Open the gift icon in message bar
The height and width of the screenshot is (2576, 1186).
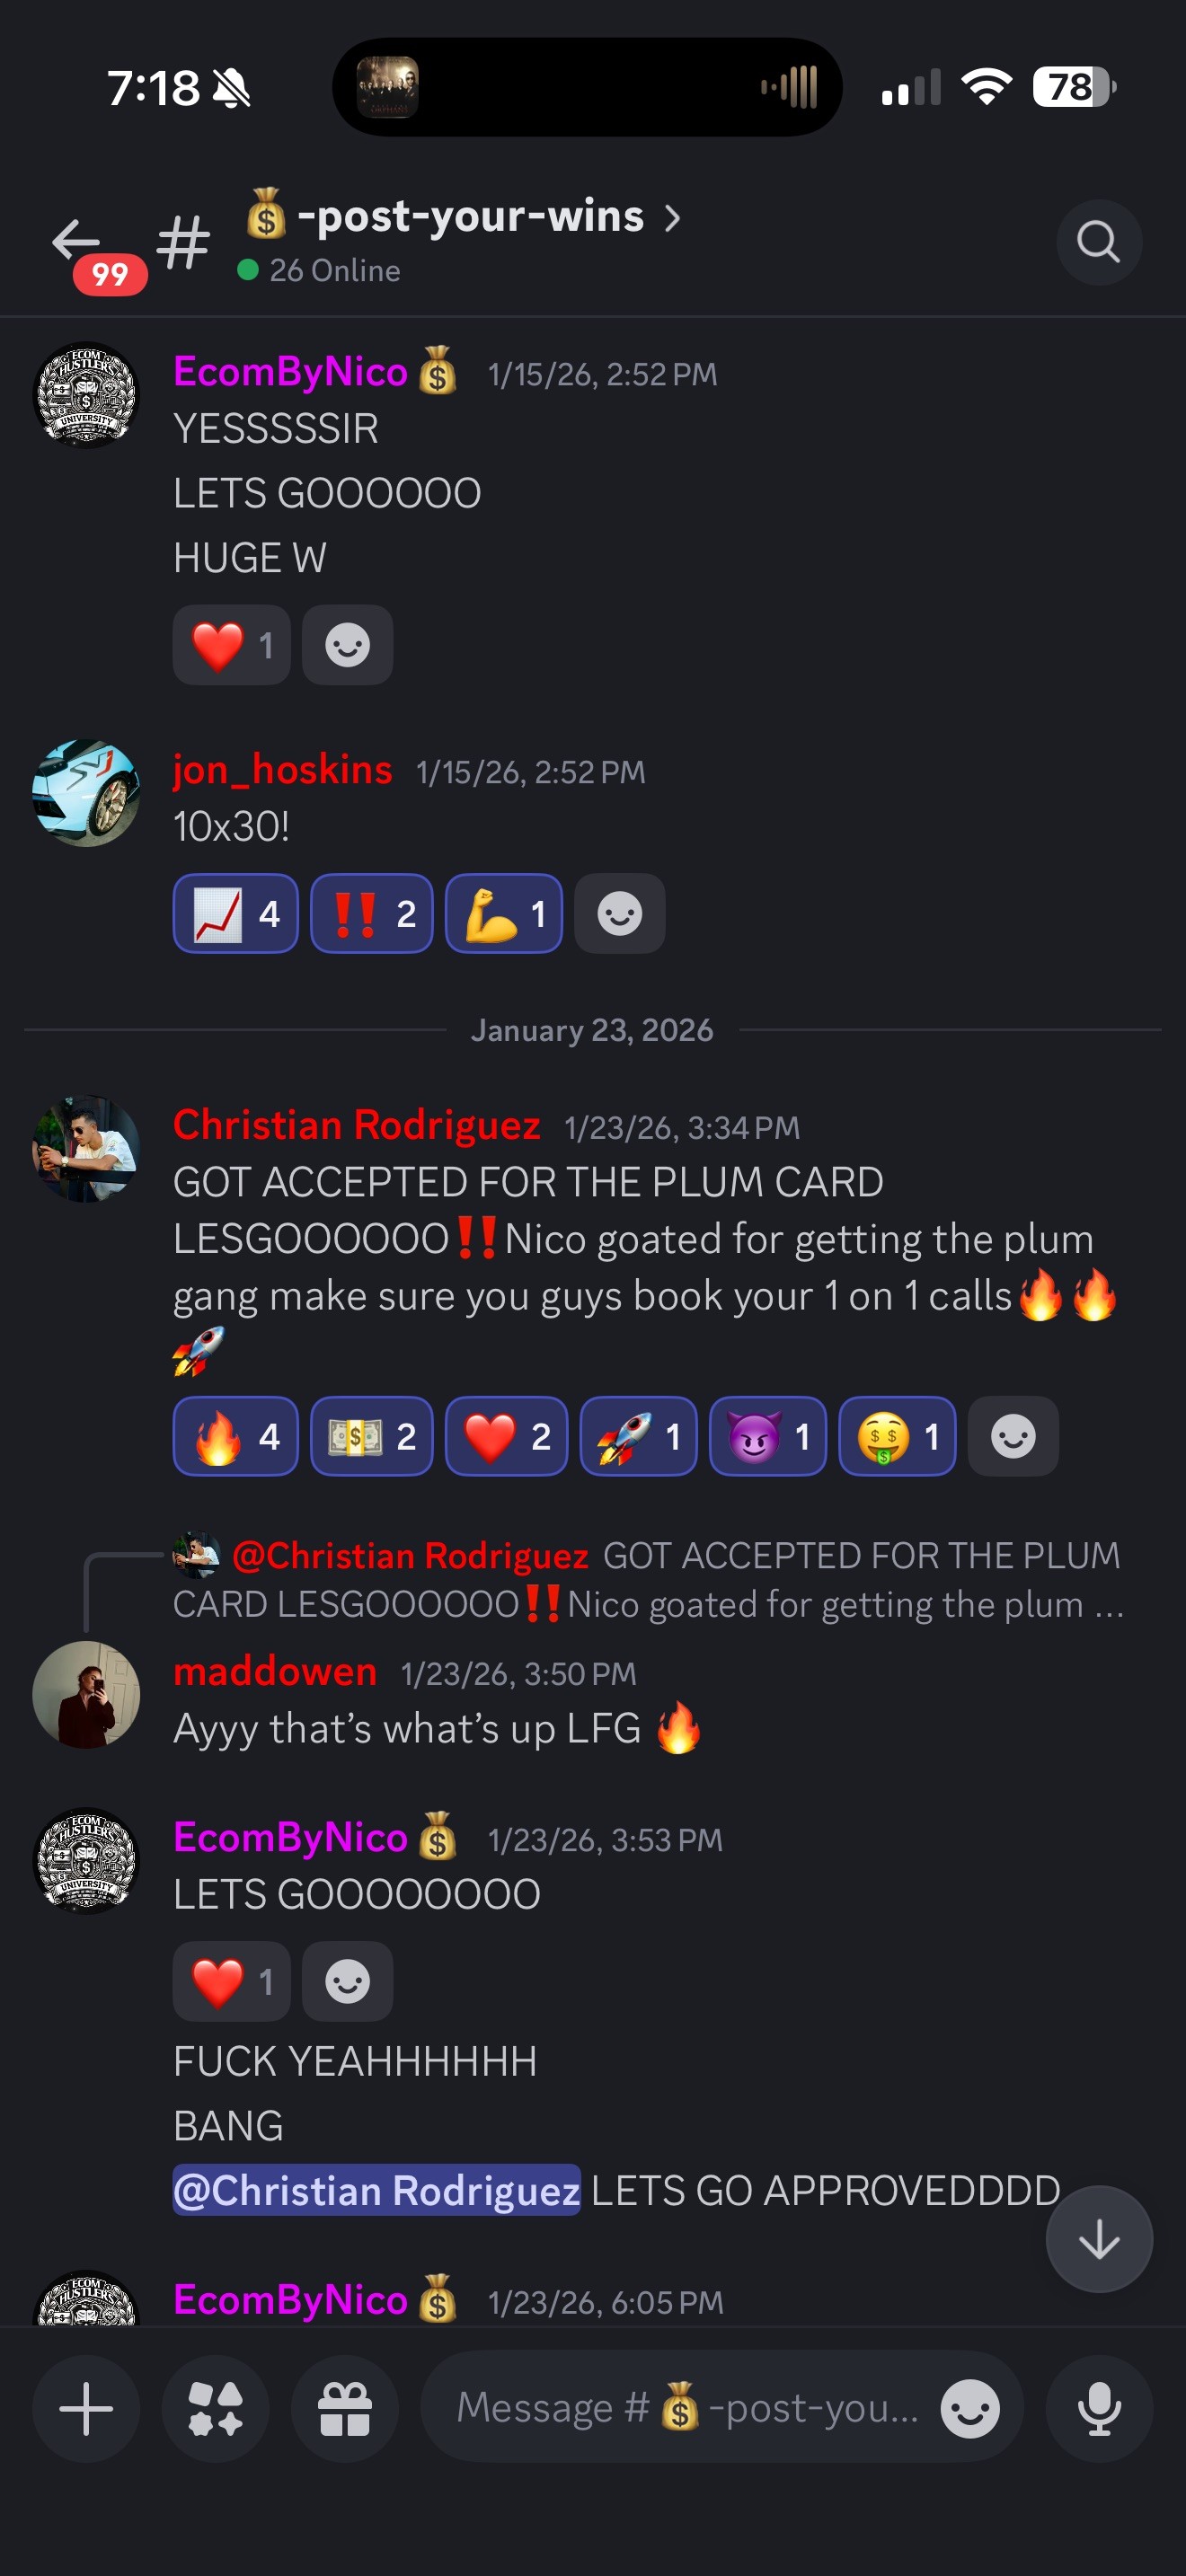click(x=344, y=2408)
